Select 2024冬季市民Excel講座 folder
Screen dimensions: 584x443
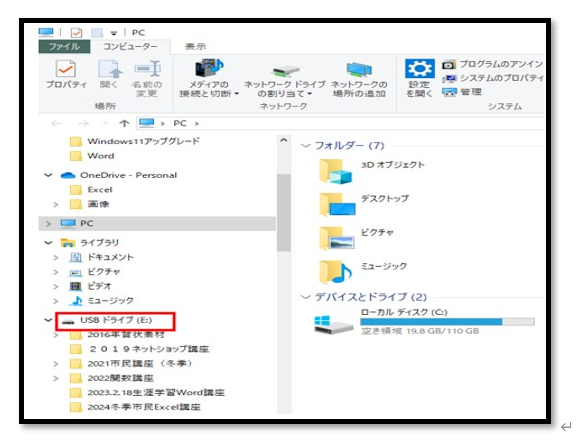[135, 407]
